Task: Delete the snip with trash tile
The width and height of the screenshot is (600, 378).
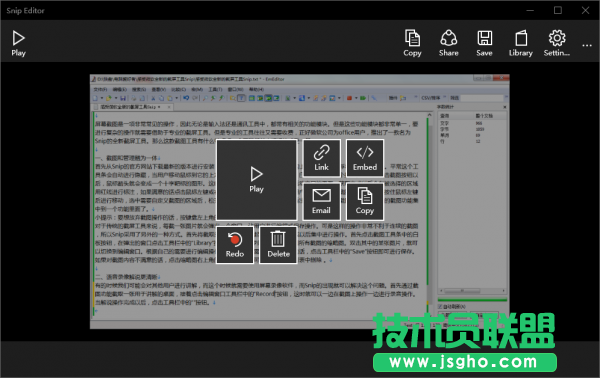Action: pos(278,245)
